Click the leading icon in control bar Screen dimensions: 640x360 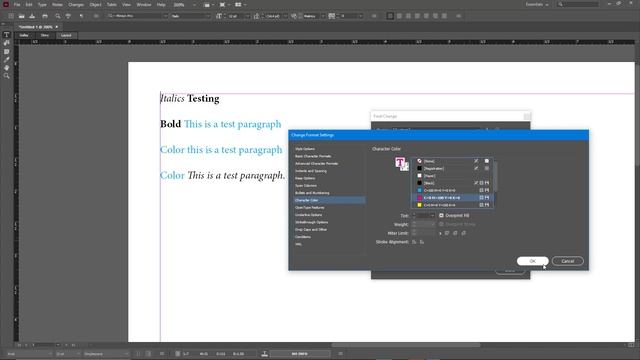pyautogui.click(x=256, y=16)
